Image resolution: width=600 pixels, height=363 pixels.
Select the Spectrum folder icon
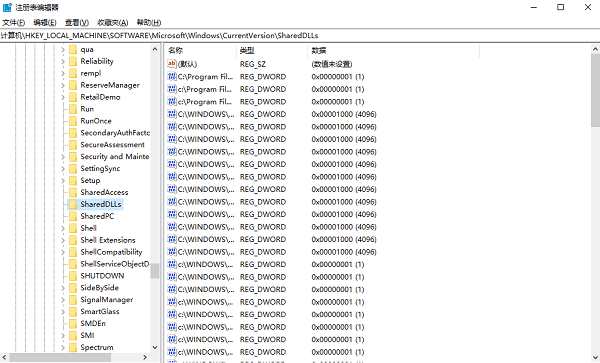(x=73, y=347)
